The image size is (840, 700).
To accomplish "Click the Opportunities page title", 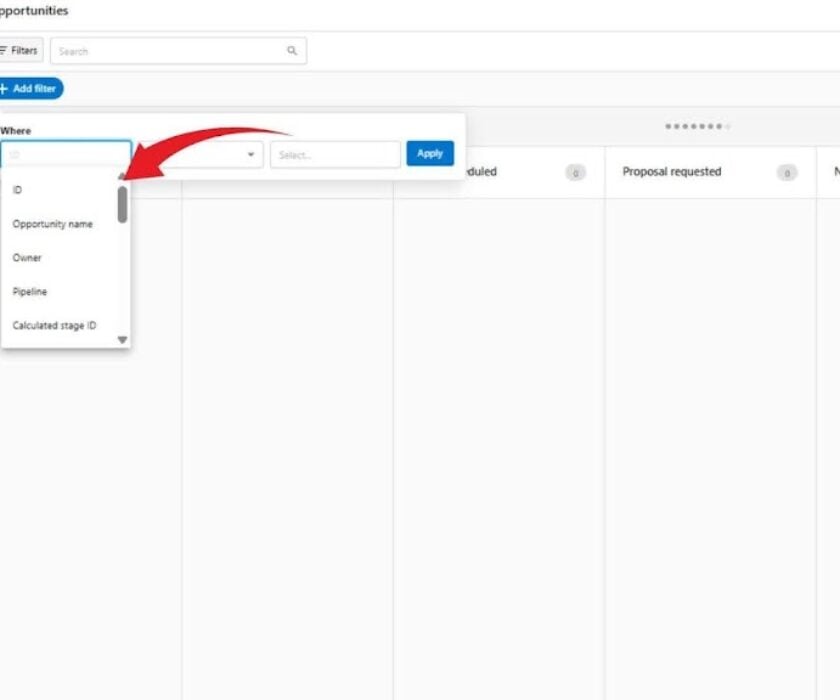I will click(x=34, y=11).
